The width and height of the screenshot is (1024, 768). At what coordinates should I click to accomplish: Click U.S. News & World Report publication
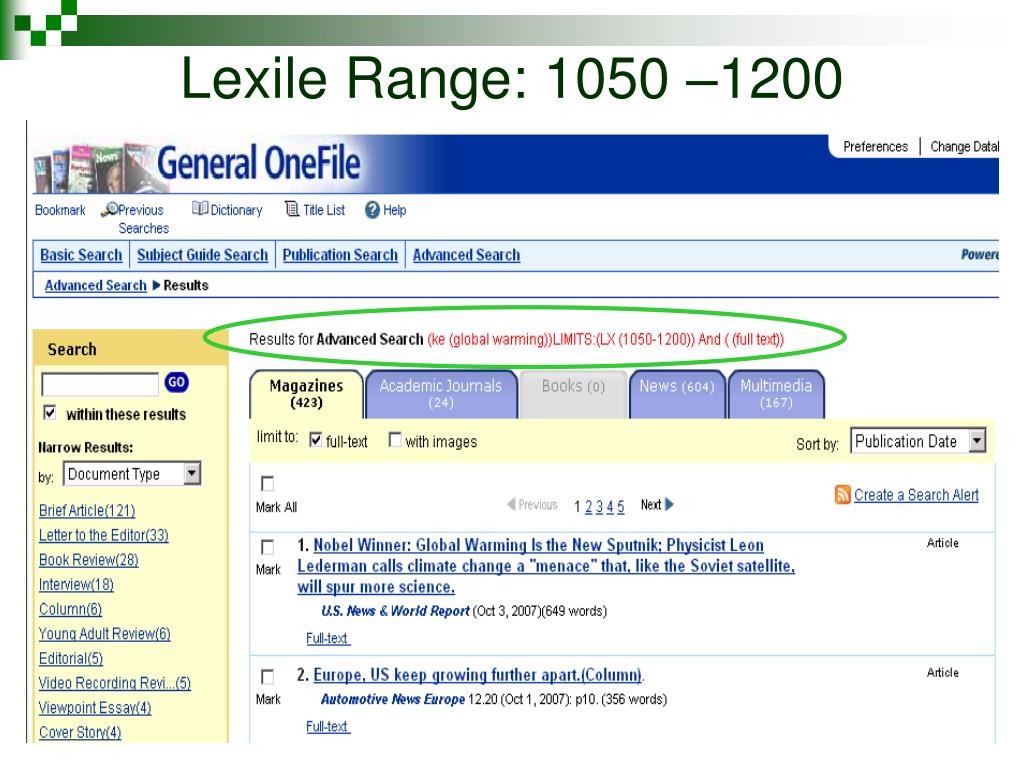click(395, 611)
